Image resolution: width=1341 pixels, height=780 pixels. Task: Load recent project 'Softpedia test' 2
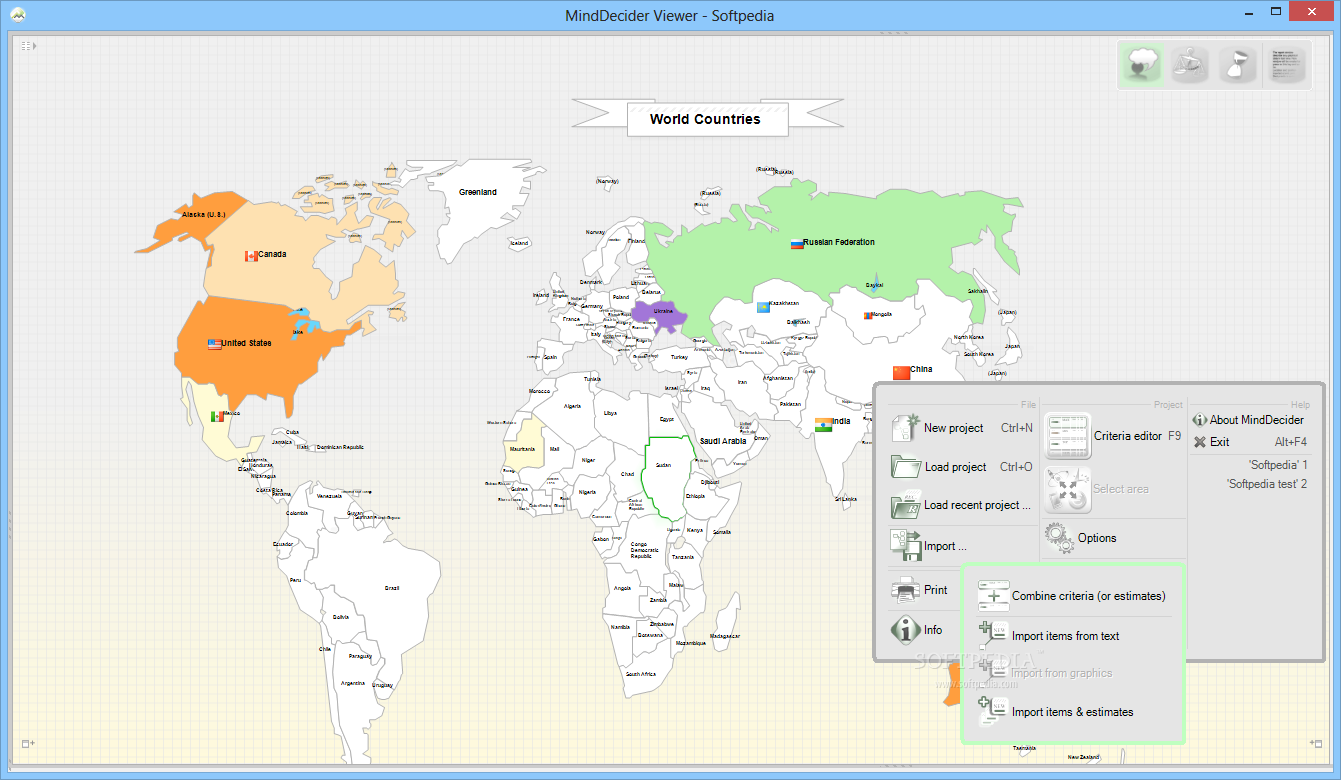[1267, 484]
